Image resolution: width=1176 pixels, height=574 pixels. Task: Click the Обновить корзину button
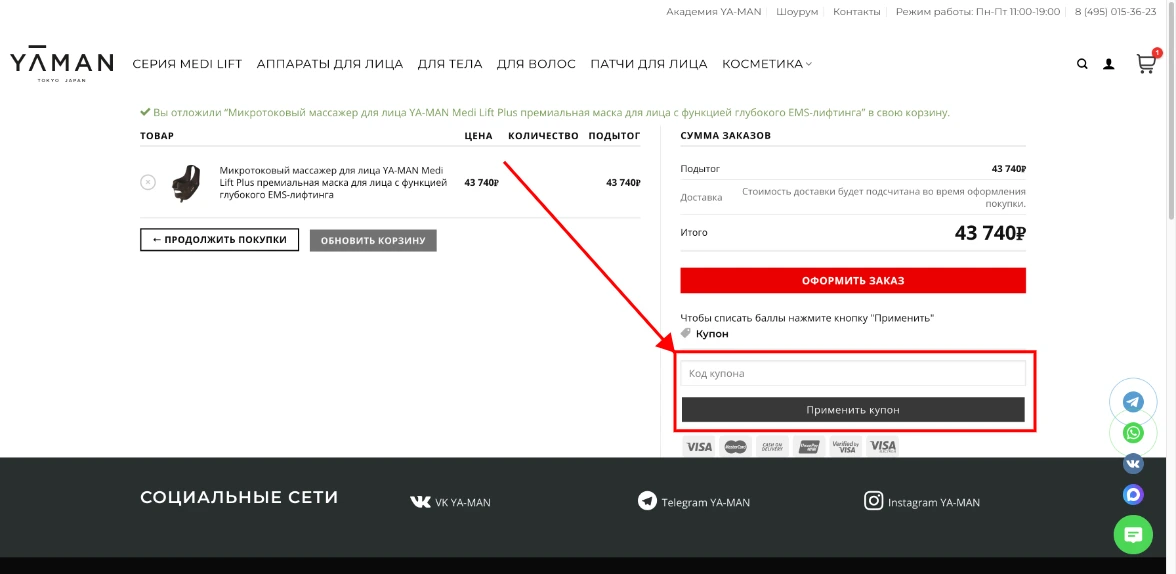[x=373, y=241]
